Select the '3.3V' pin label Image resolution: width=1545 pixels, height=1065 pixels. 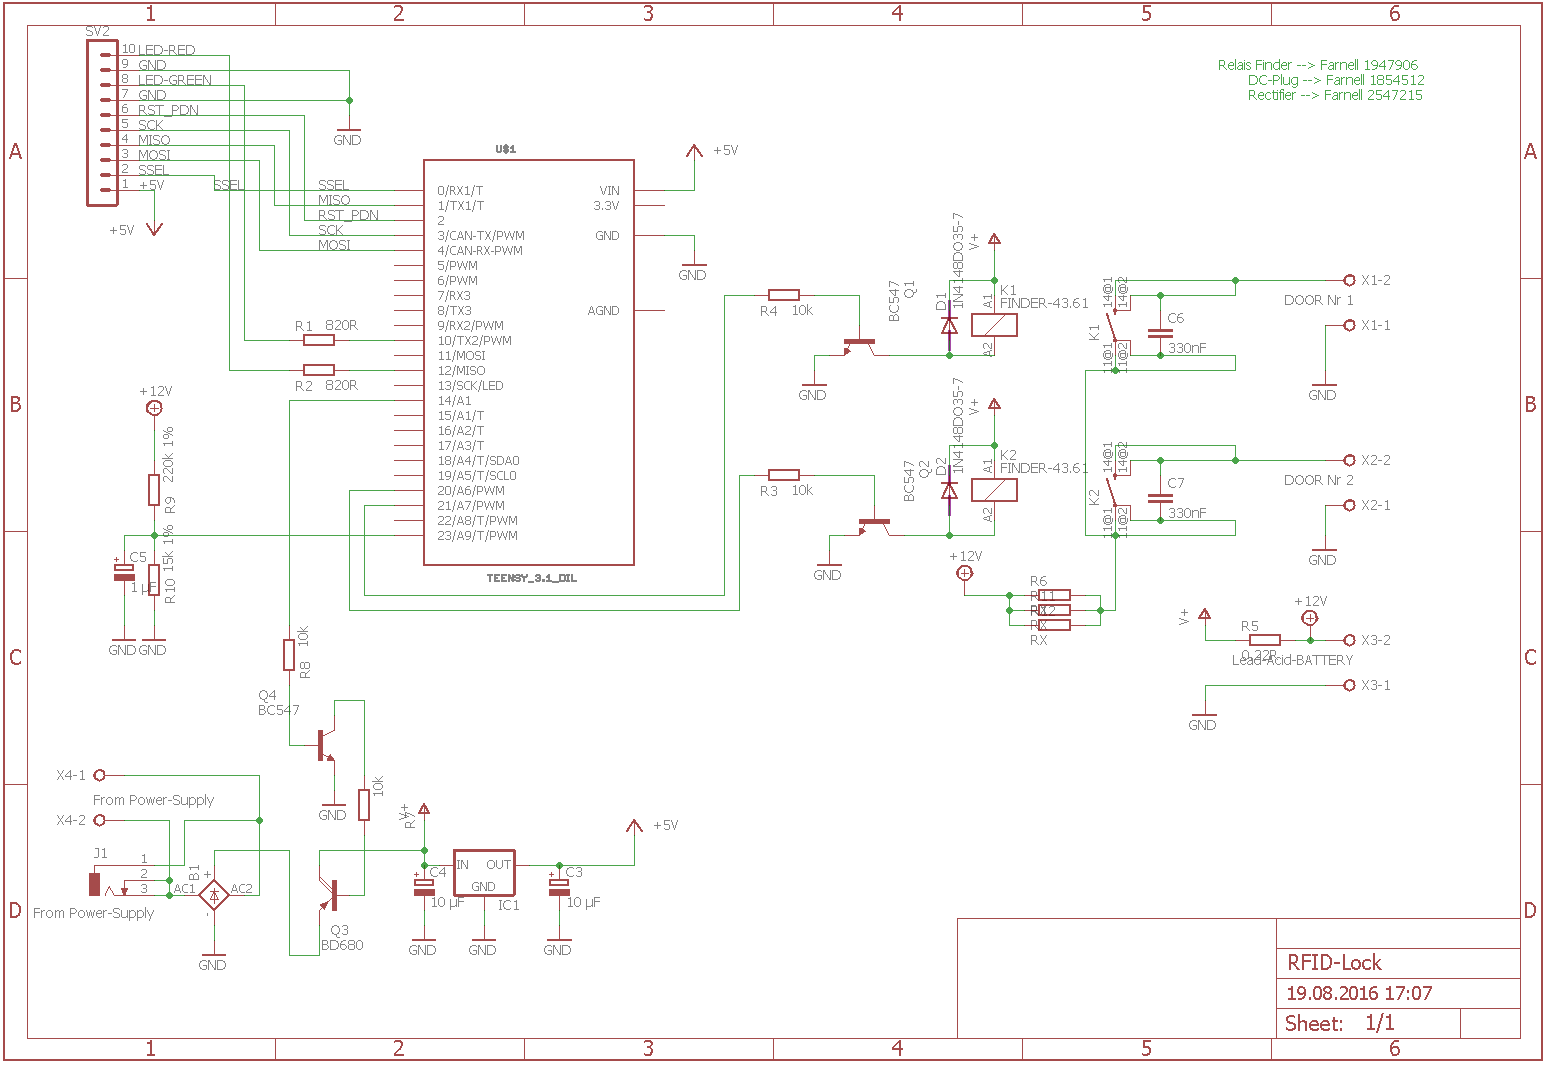coord(606,206)
